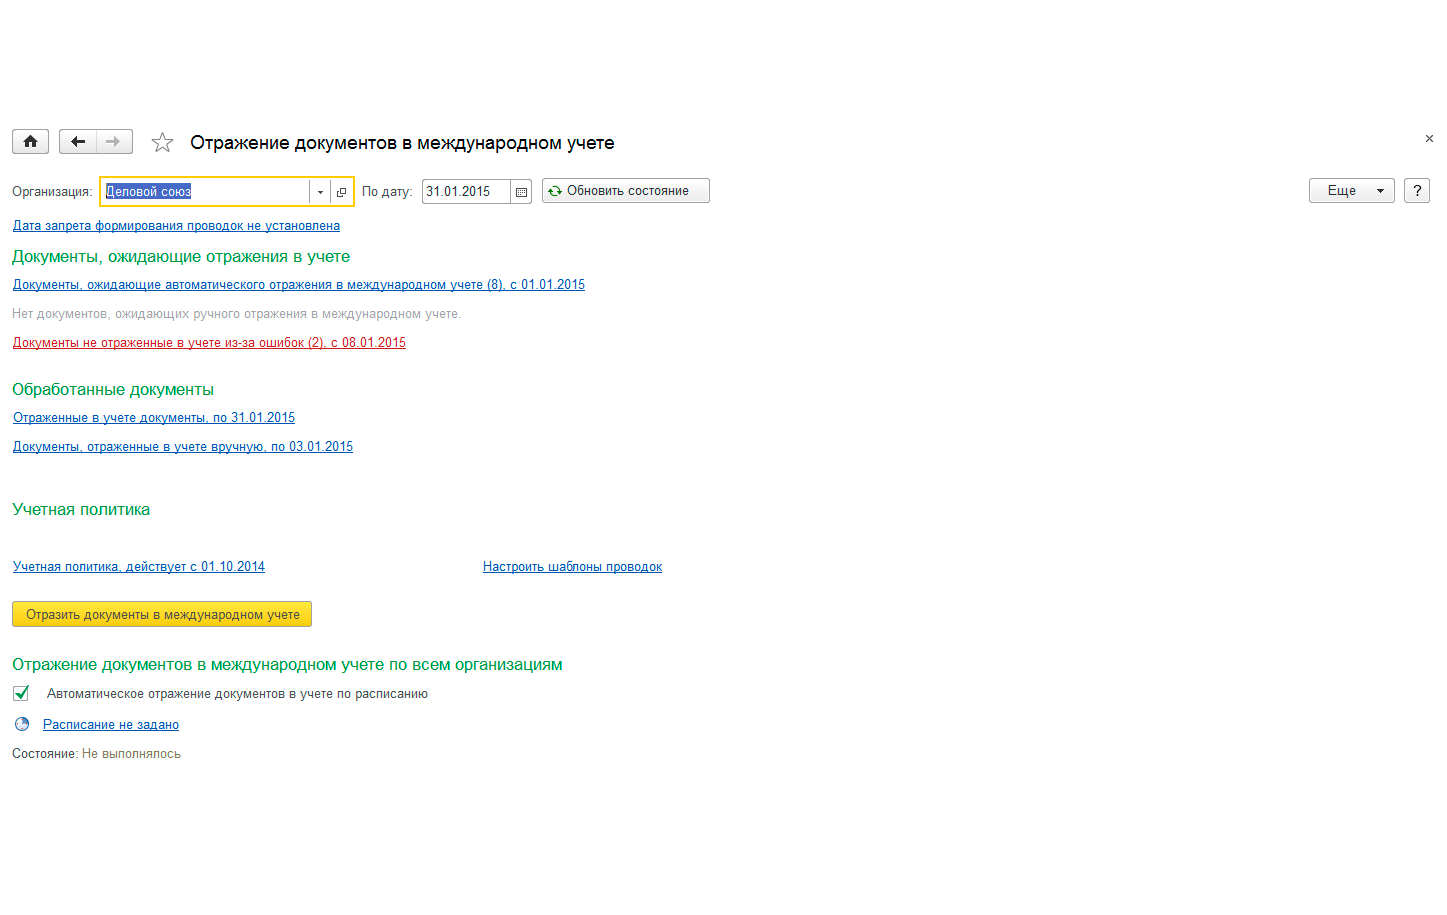The width and height of the screenshot is (1447, 915).
Task: Click the schedule clock icon
Action: [x=22, y=724]
